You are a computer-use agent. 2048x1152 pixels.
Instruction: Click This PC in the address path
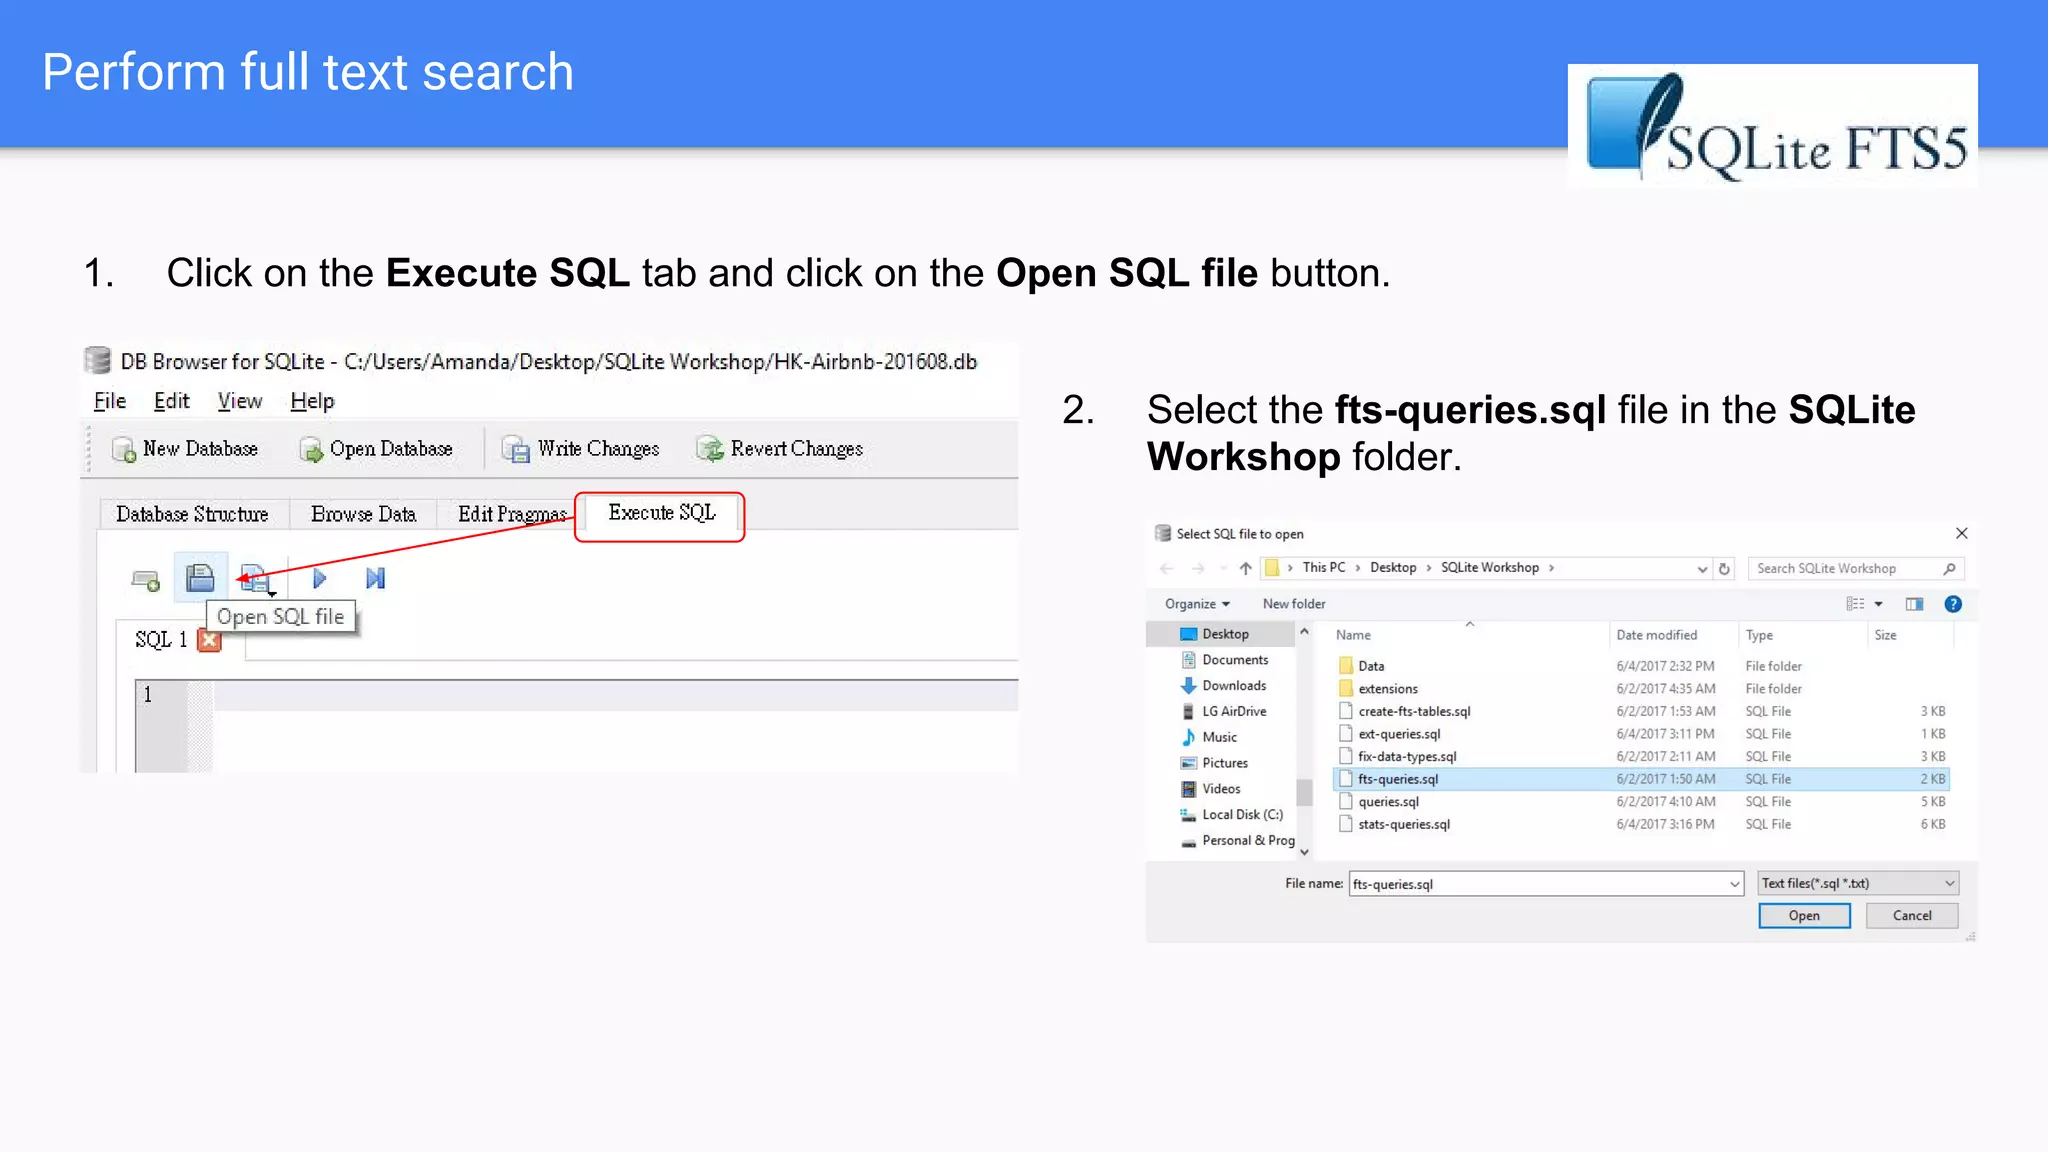point(1323,567)
